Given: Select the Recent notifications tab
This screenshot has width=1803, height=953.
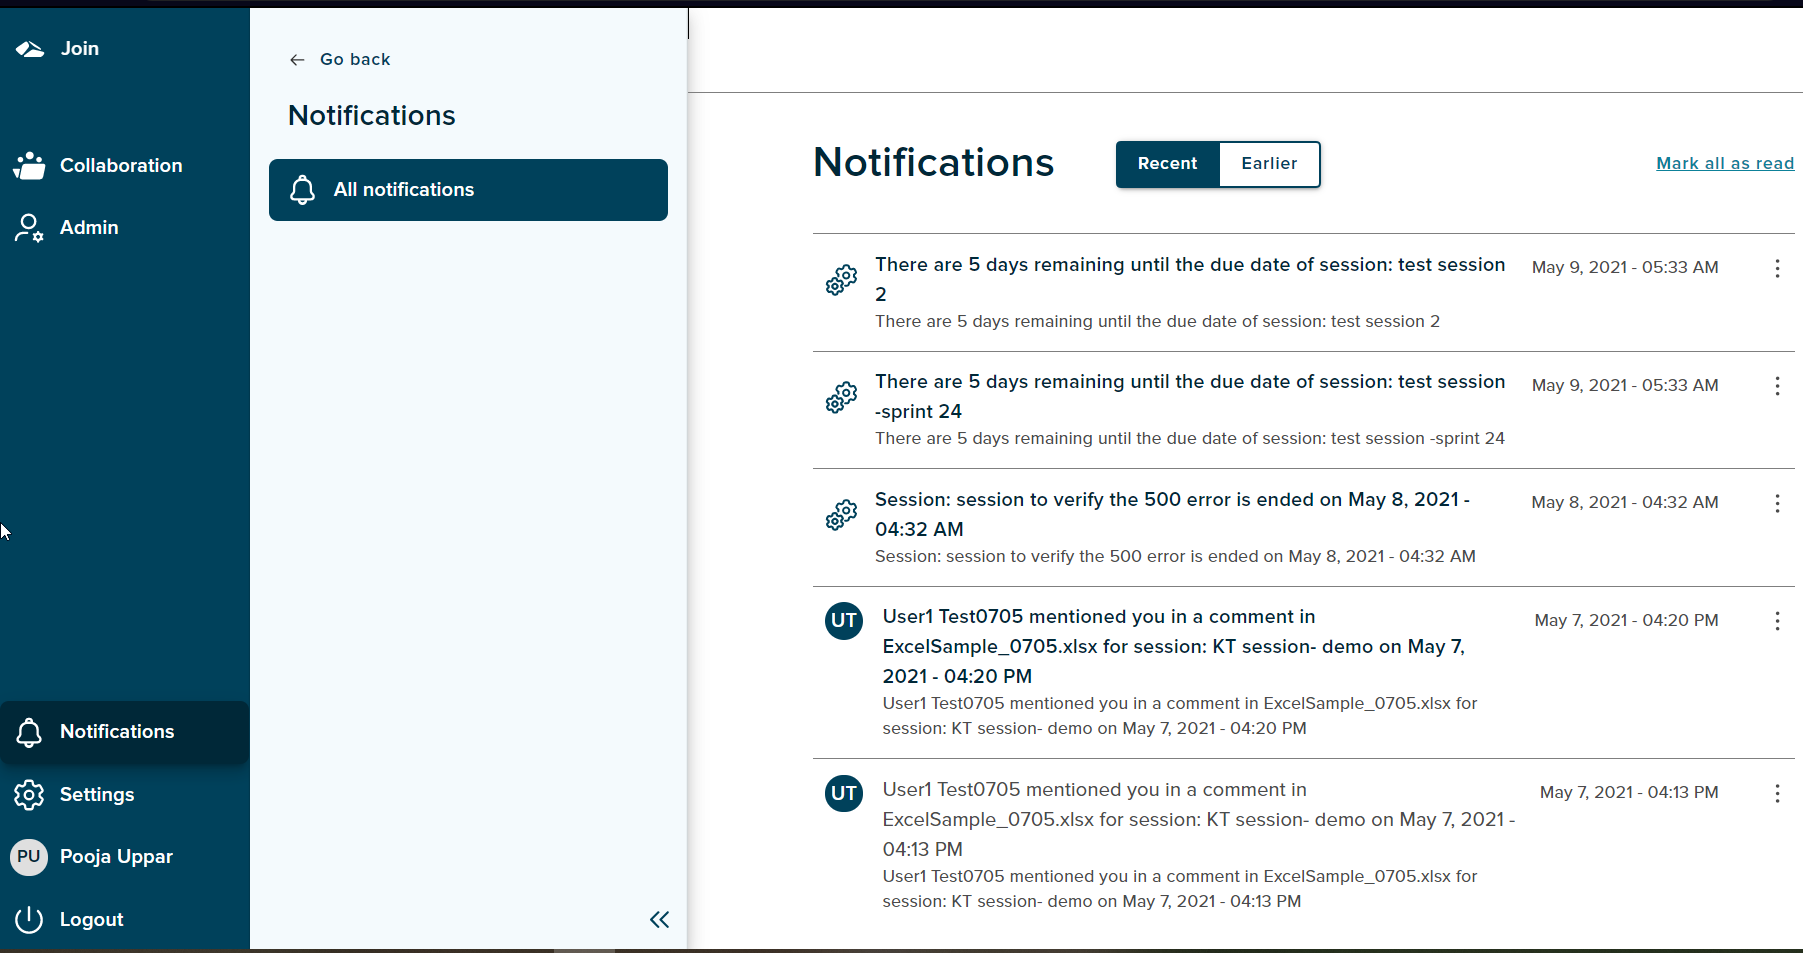Looking at the screenshot, I should pos(1167,164).
